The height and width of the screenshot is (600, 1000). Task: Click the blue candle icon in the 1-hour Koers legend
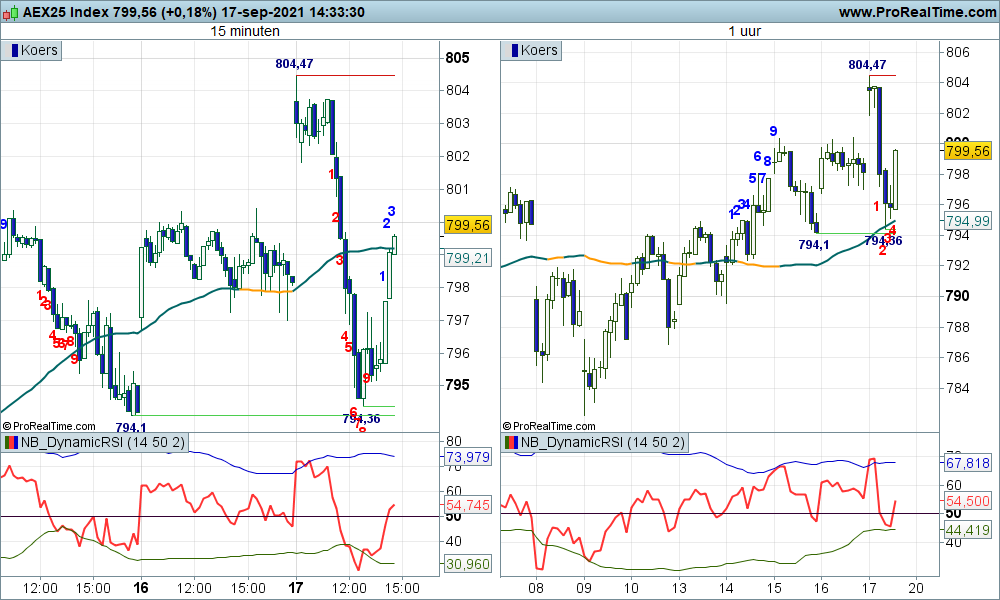513,50
